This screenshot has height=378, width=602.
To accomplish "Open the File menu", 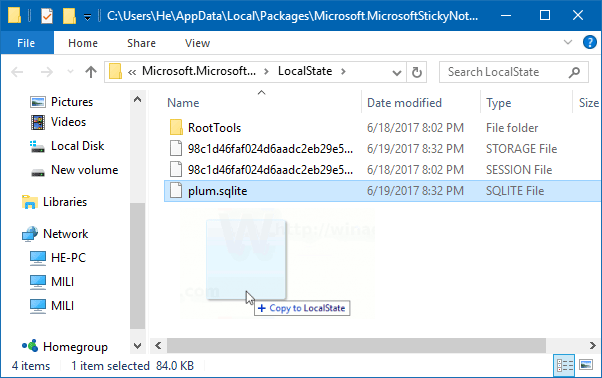I will [x=26, y=43].
